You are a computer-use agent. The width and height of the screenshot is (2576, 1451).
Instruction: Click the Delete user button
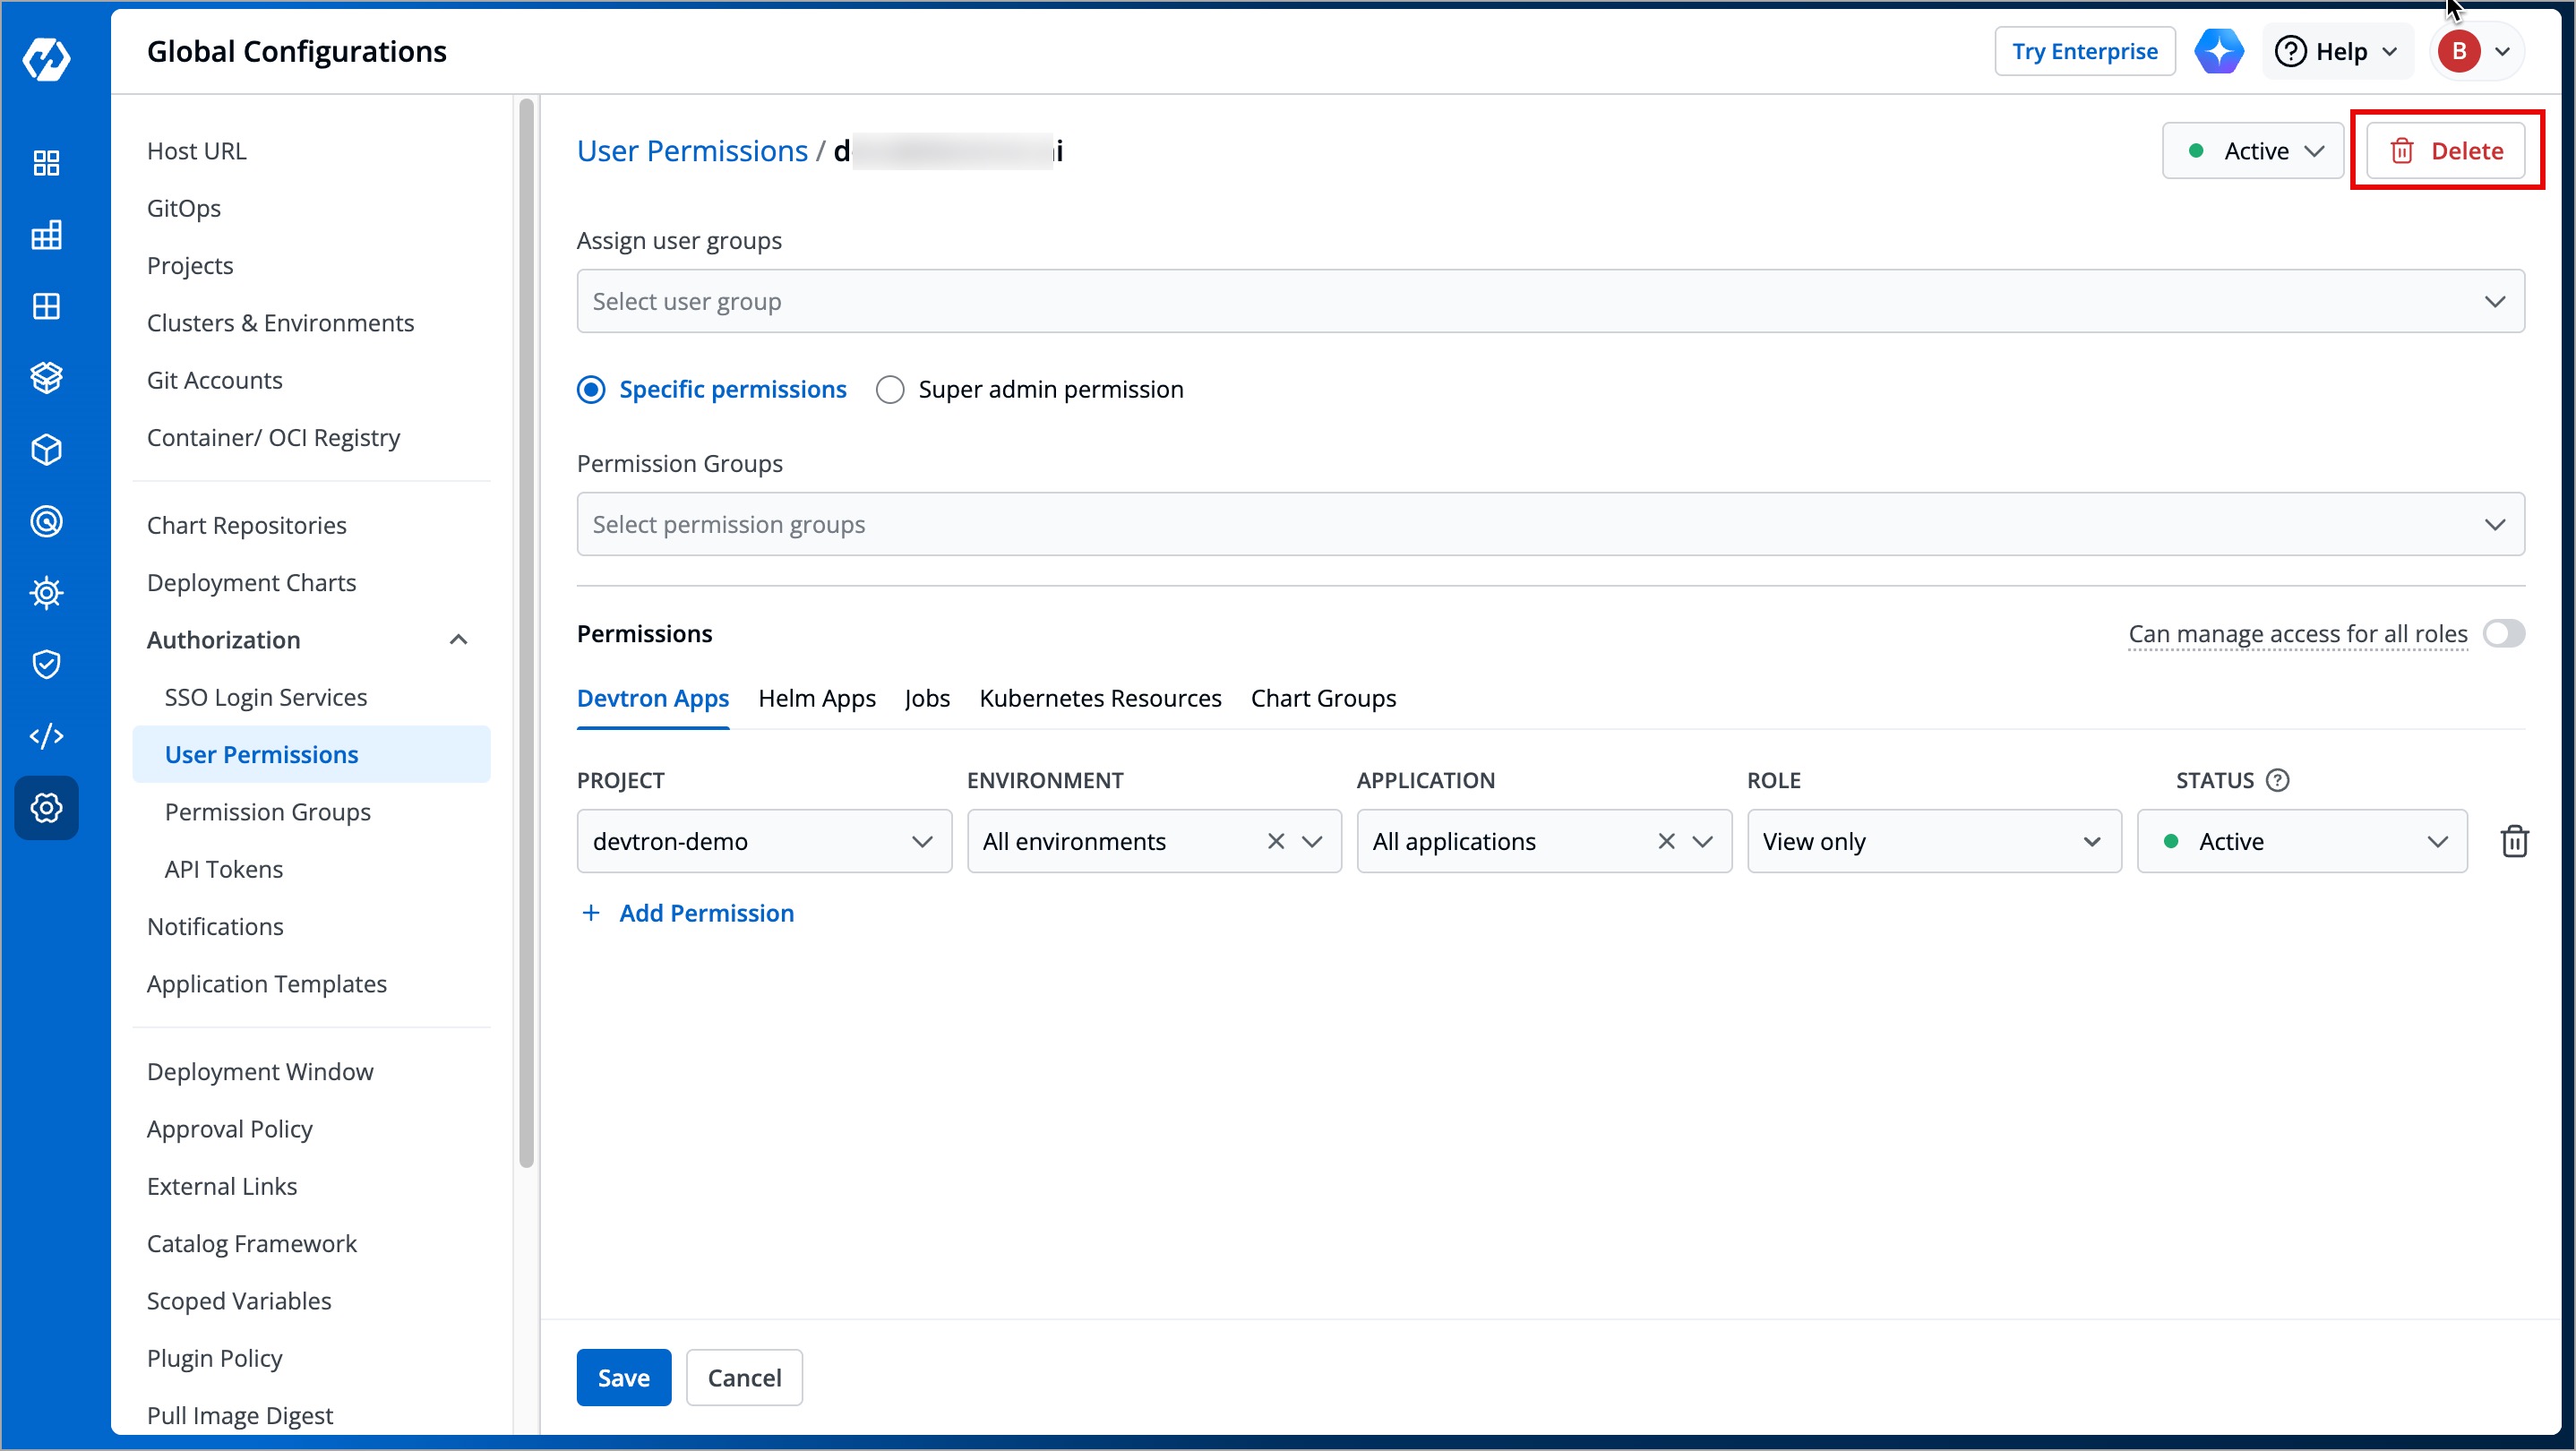[x=2446, y=151]
